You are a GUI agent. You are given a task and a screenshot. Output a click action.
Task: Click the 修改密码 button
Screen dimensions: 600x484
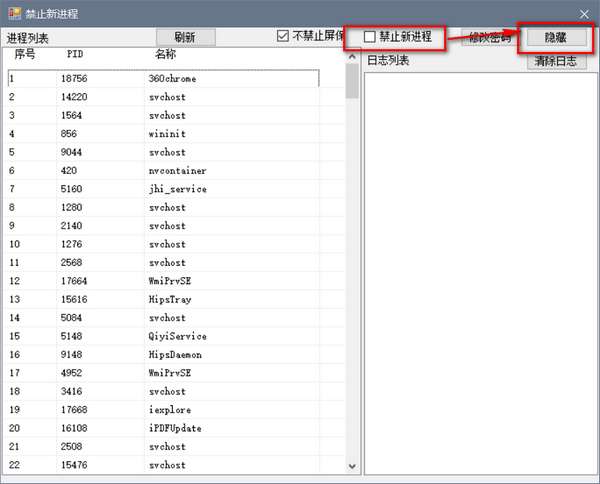(490, 37)
